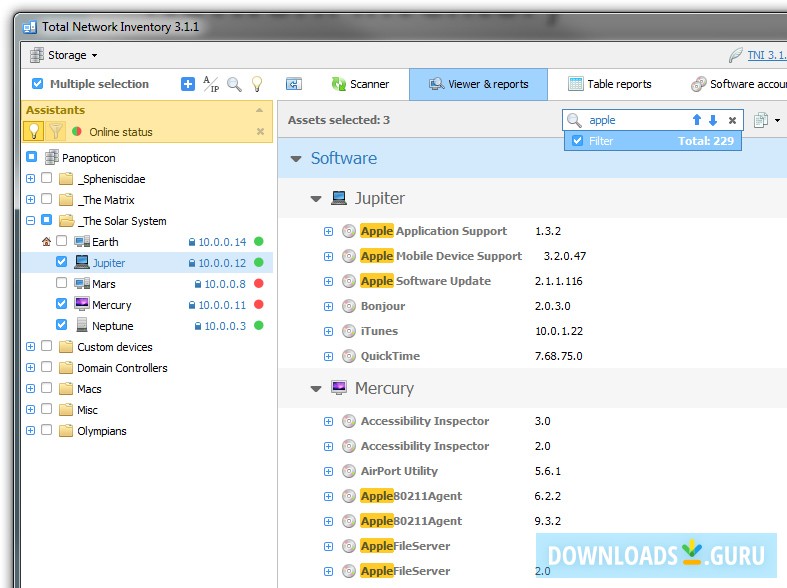Open the TNI 3.1 link
787x588 pixels.
pyautogui.click(x=764, y=55)
